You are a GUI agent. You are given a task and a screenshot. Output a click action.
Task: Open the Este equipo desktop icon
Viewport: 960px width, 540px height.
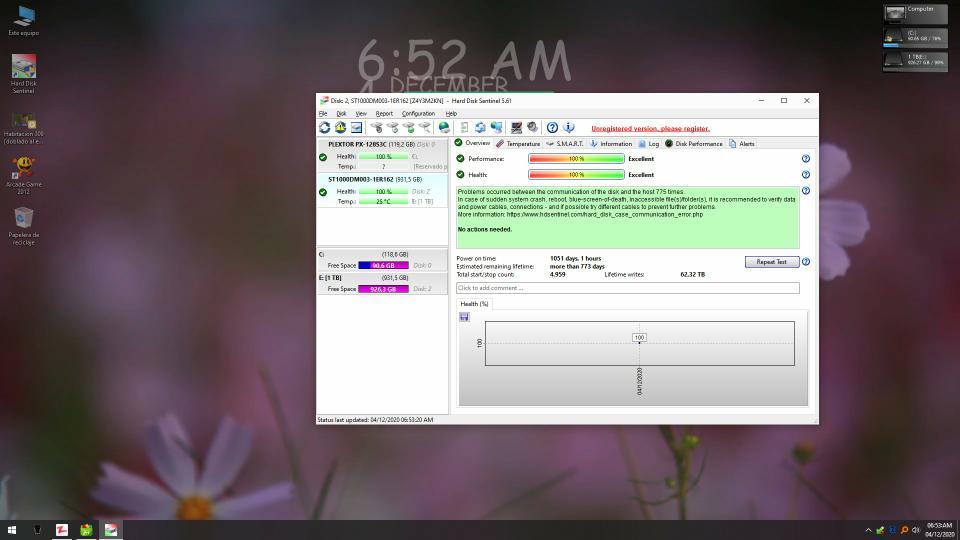tap(23, 21)
